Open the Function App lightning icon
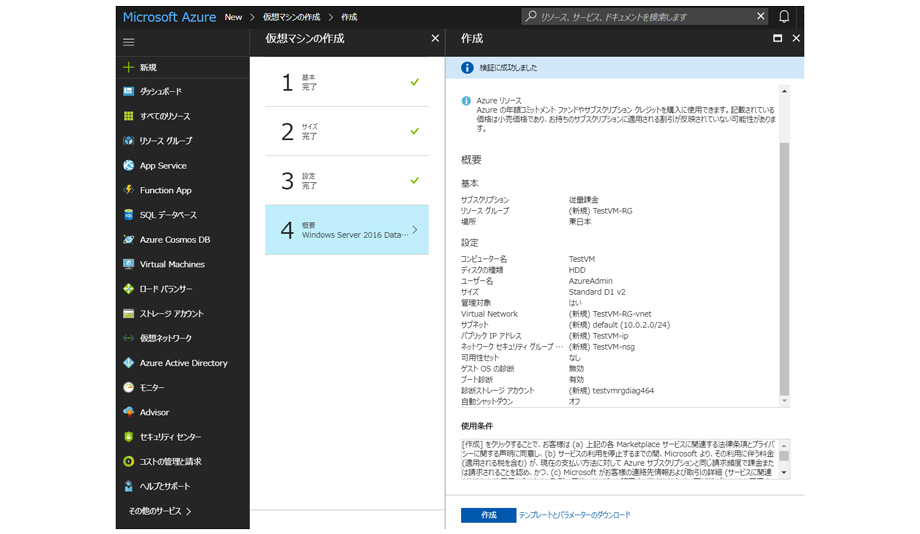Viewport: 920px width, 534px height. pyautogui.click(x=129, y=190)
